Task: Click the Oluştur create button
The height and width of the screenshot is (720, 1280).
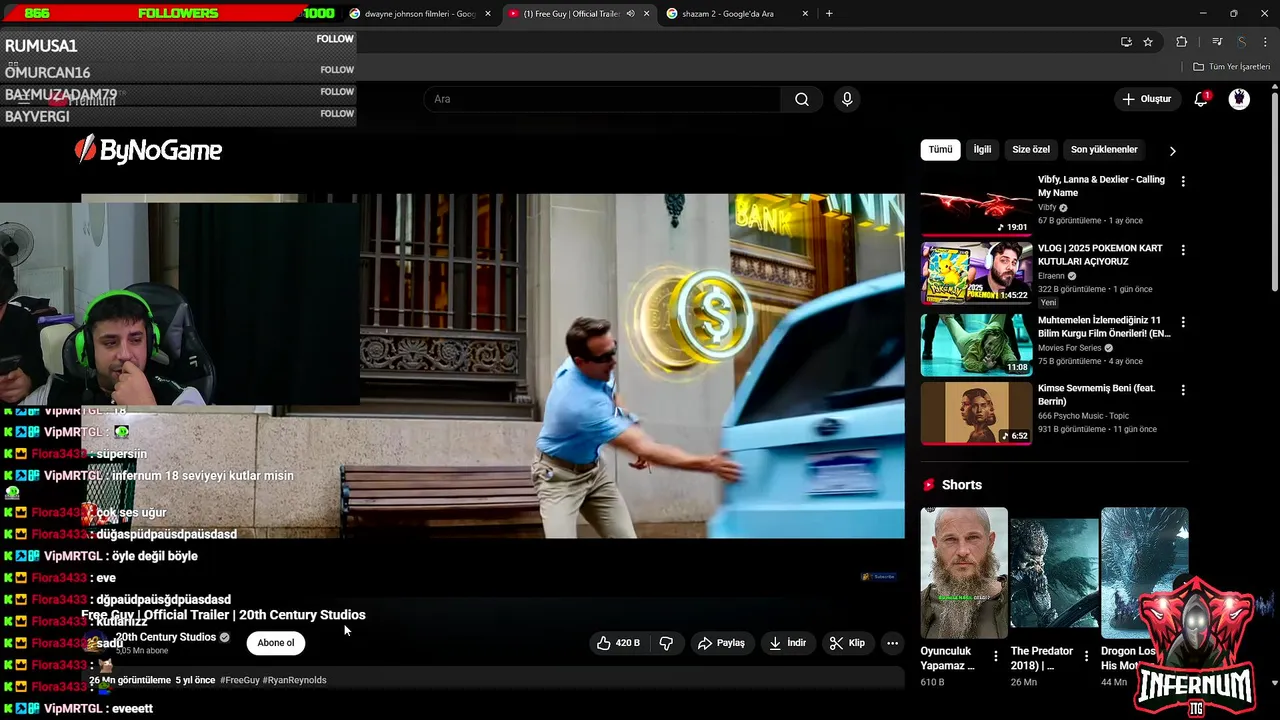Action: click(x=1146, y=99)
